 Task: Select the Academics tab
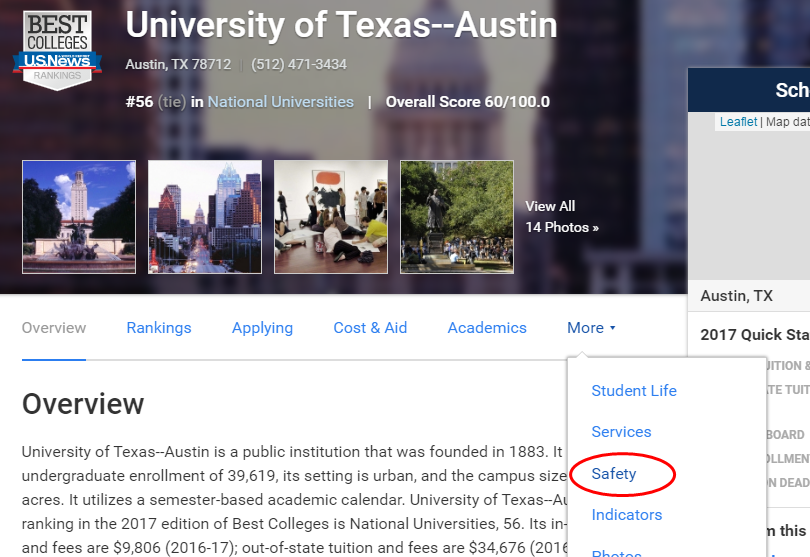click(x=487, y=328)
